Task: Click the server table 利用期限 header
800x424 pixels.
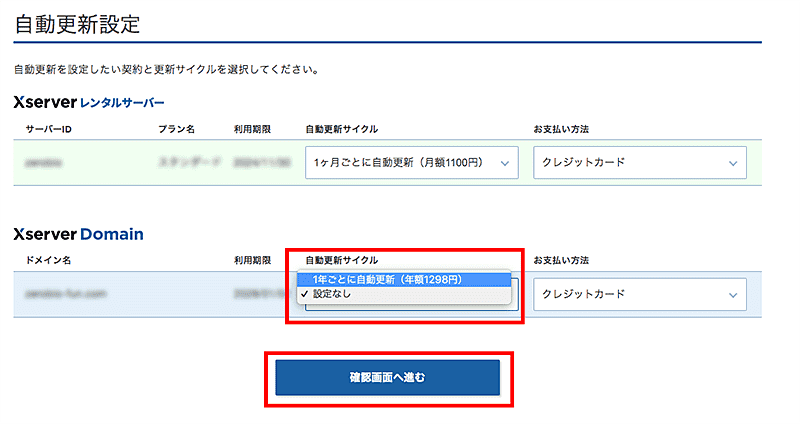Action: (252, 129)
